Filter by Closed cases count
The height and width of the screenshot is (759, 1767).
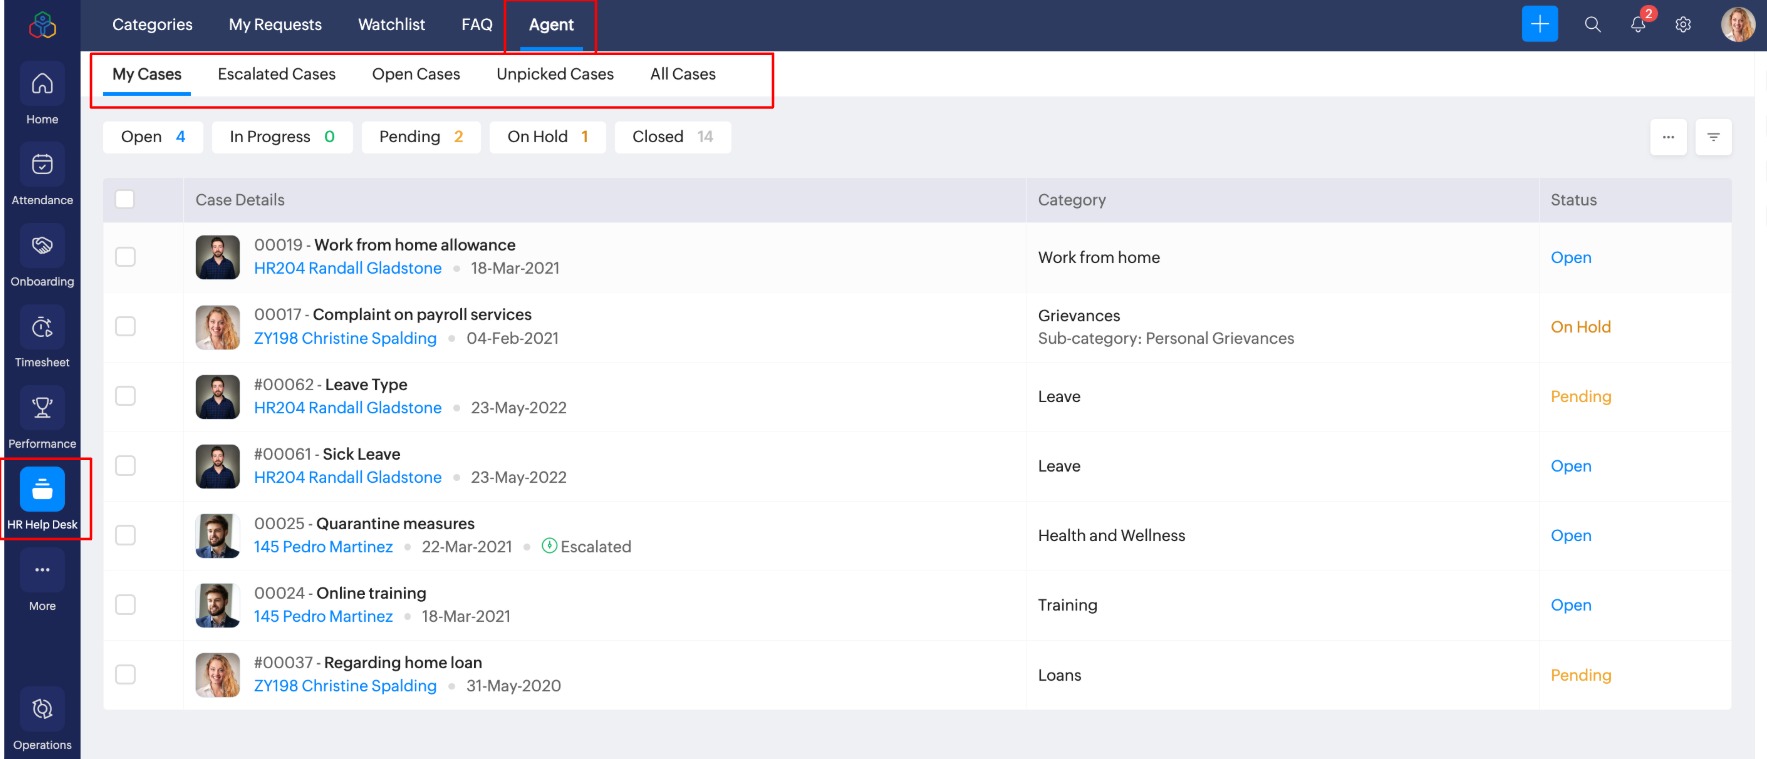[x=672, y=137]
